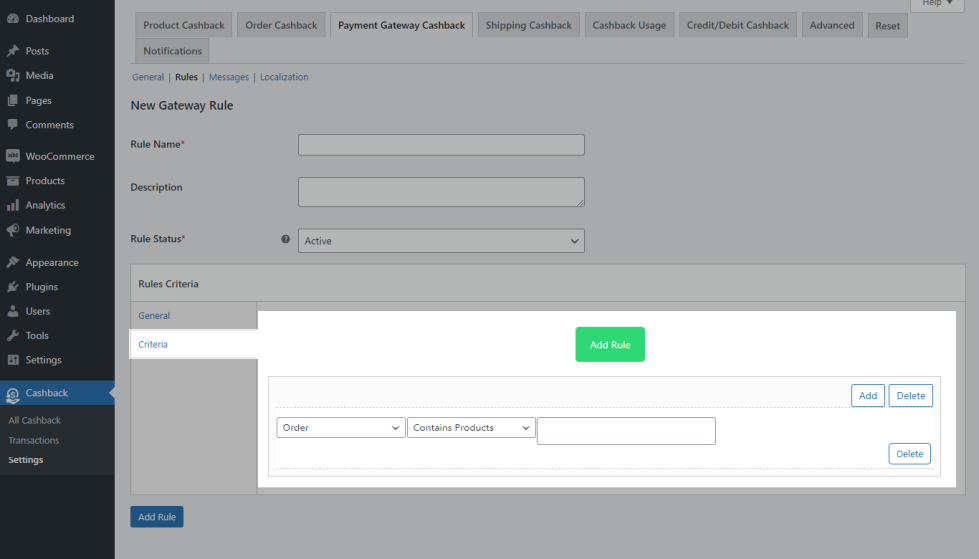This screenshot has height=559, width=979.
Task: Expand the Help panel at top
Action: click(x=937, y=4)
